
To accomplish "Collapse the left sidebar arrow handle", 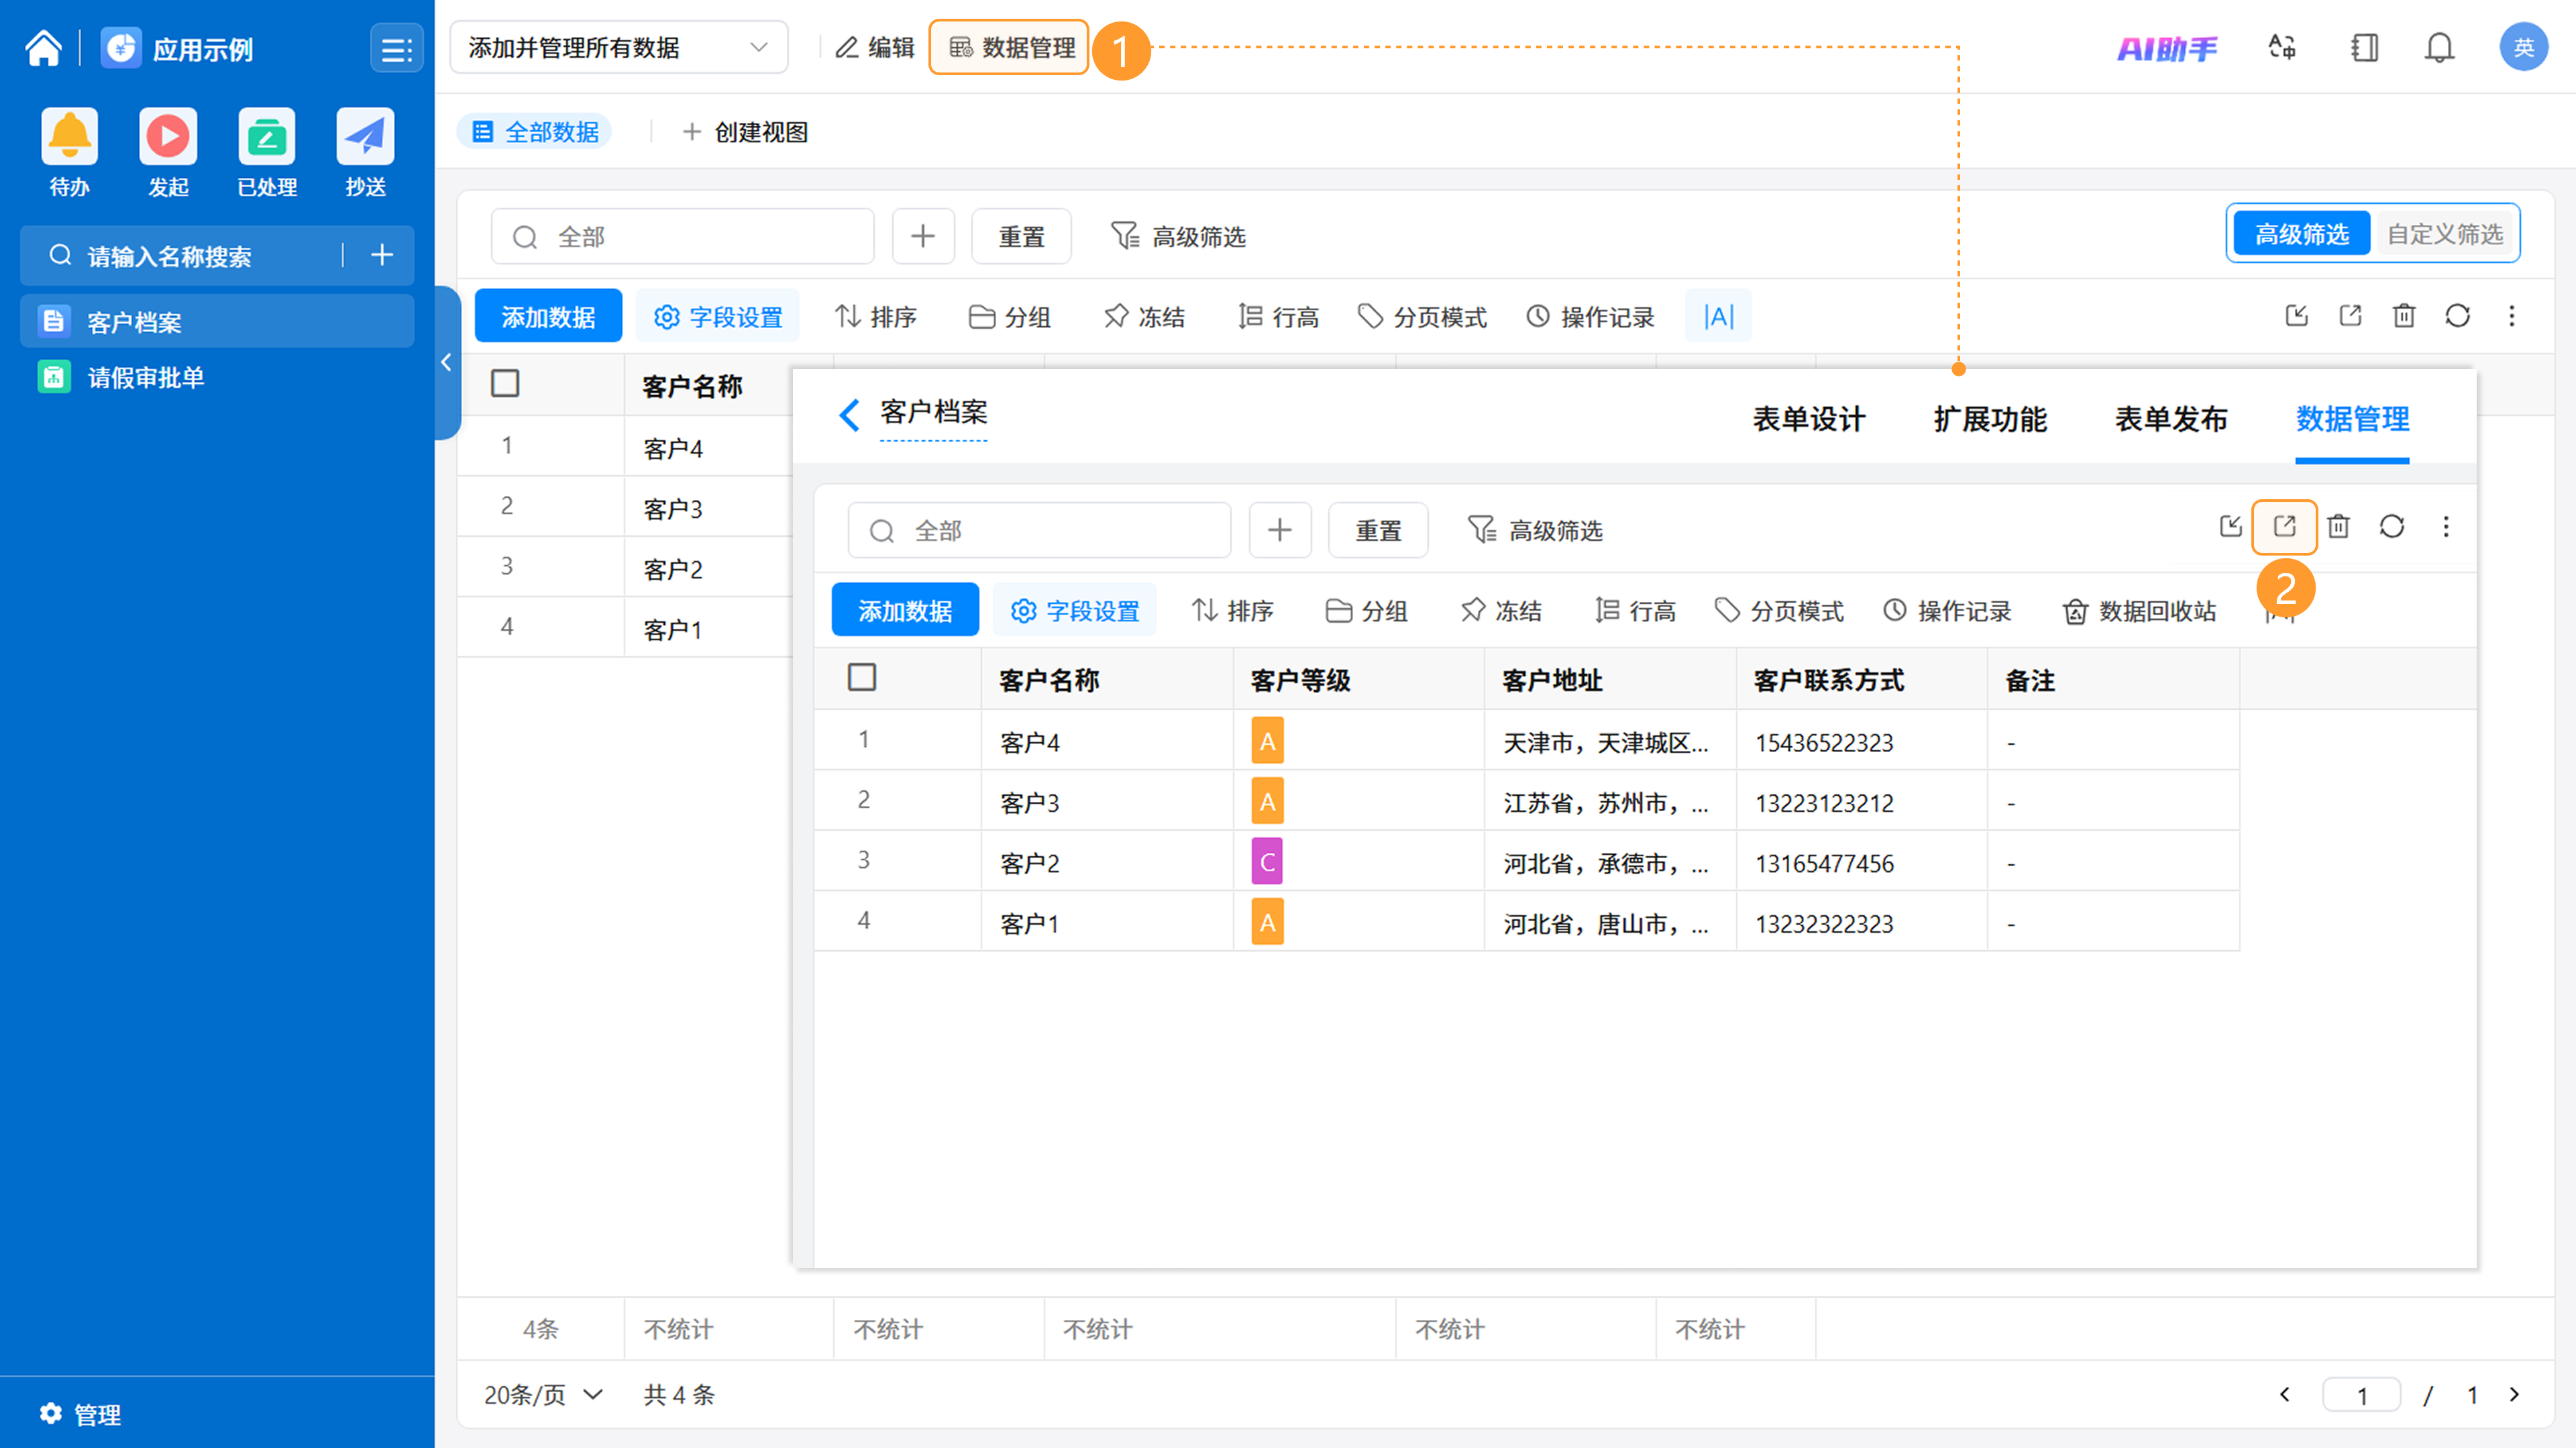I will (447, 362).
